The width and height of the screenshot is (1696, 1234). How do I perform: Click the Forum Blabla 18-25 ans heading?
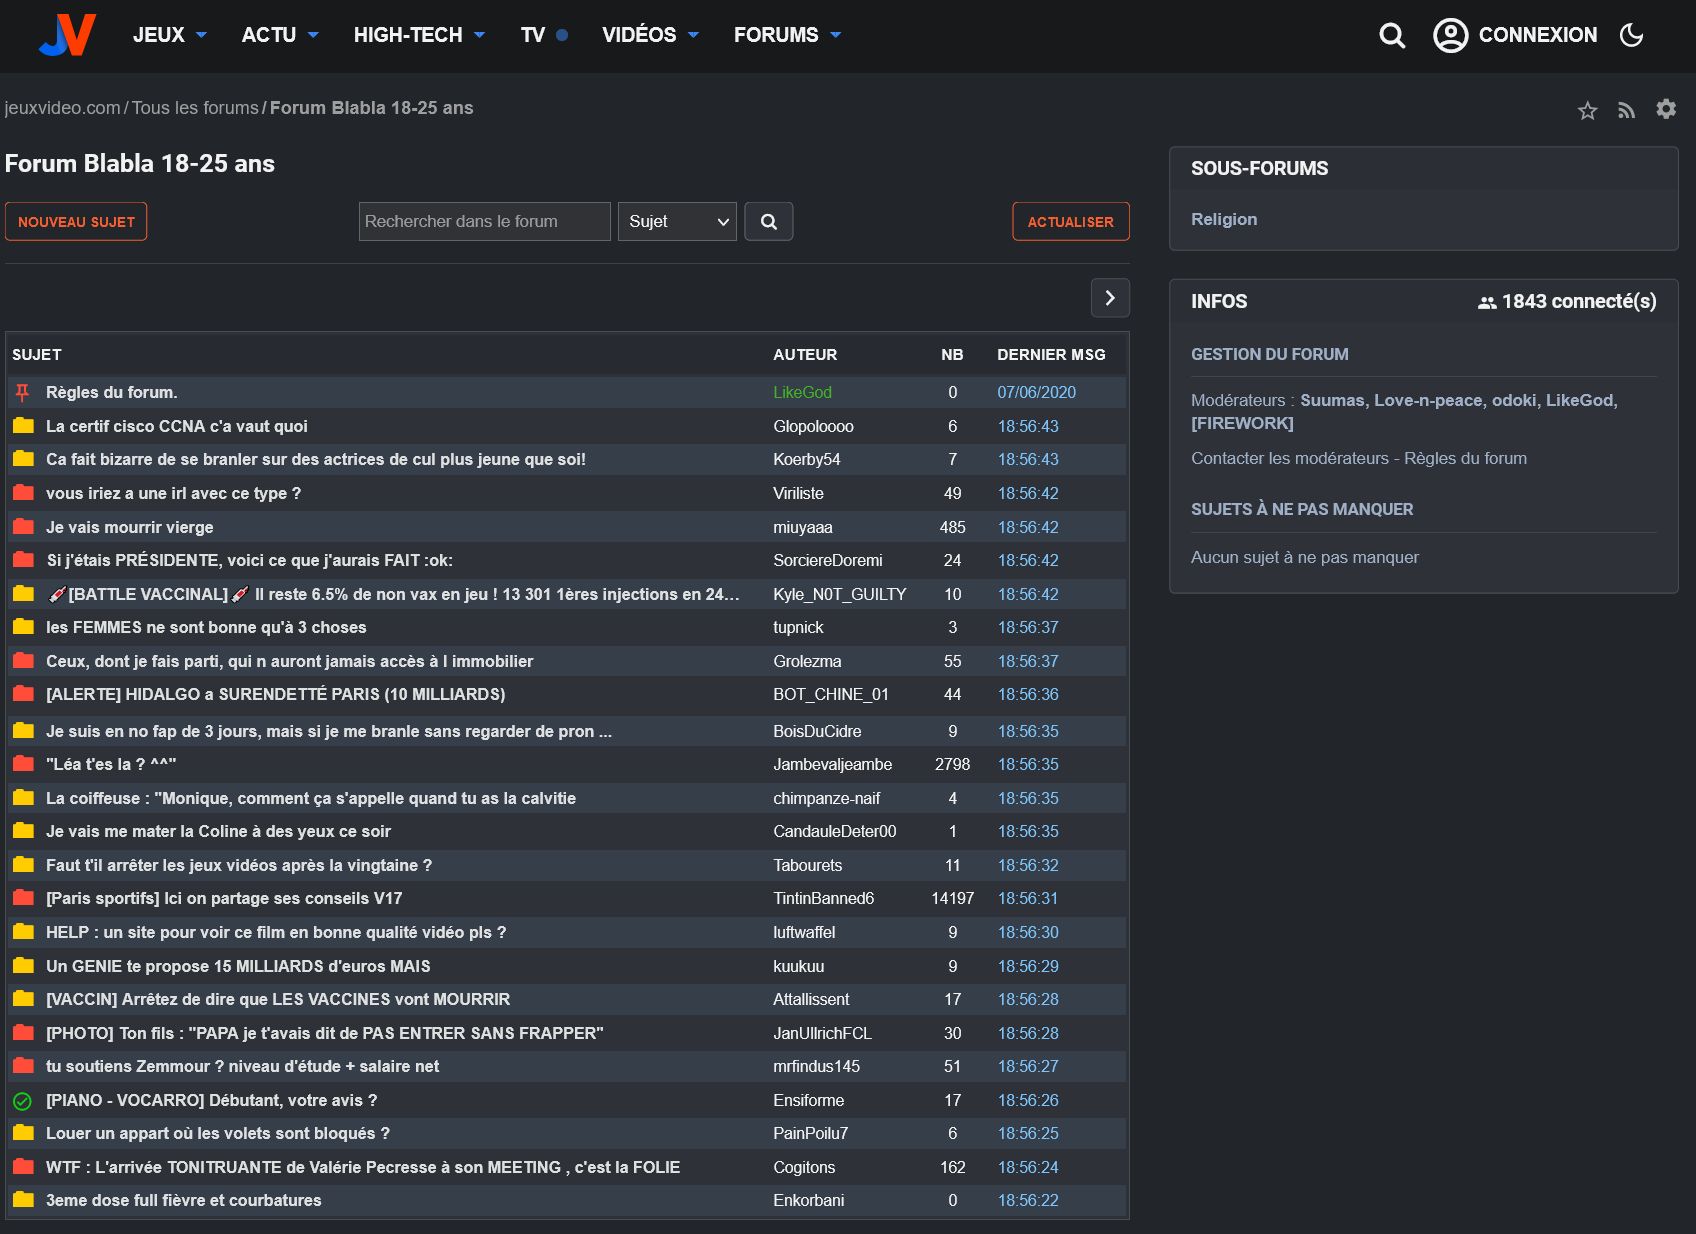140,164
